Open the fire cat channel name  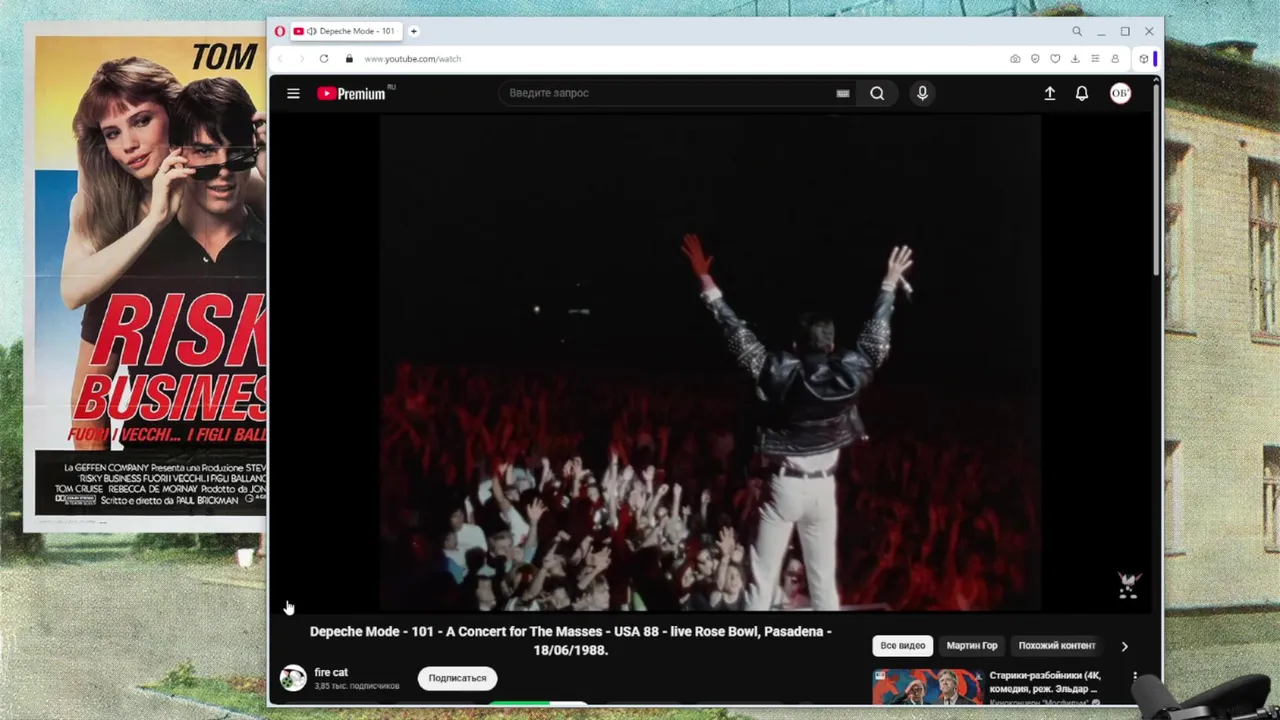click(x=331, y=672)
